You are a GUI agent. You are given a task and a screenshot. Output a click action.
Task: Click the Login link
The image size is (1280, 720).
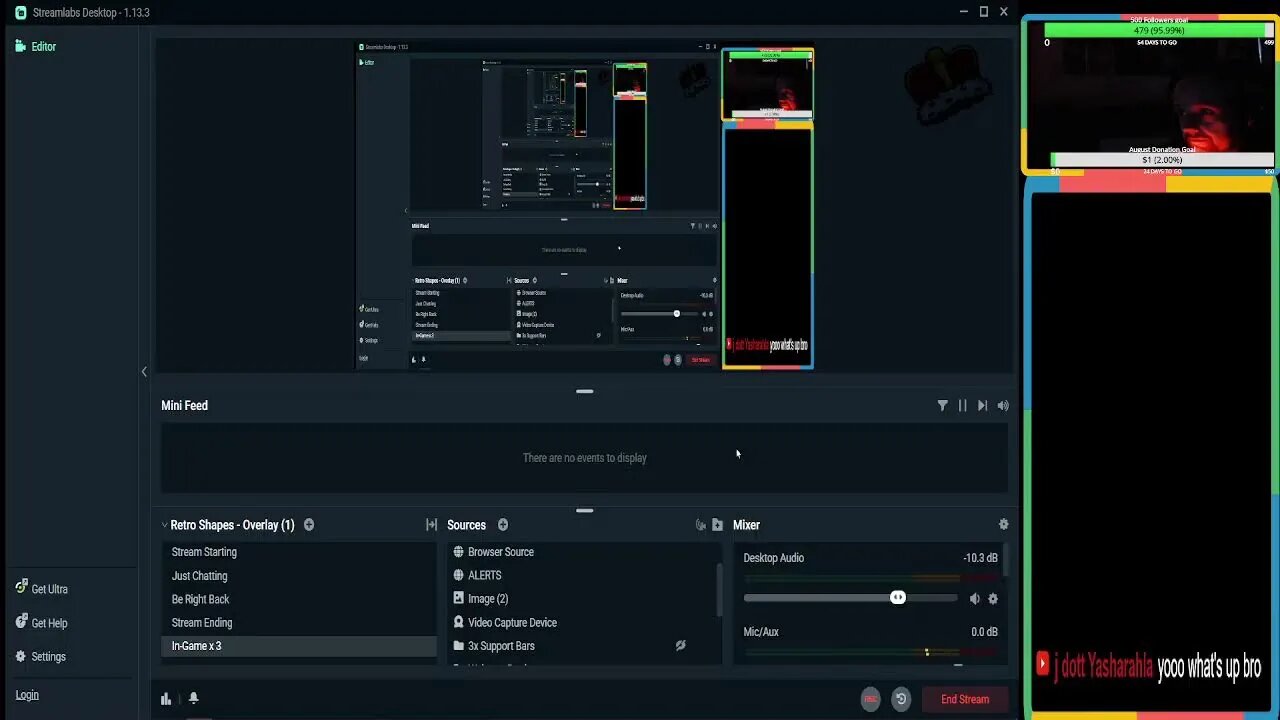(27, 695)
